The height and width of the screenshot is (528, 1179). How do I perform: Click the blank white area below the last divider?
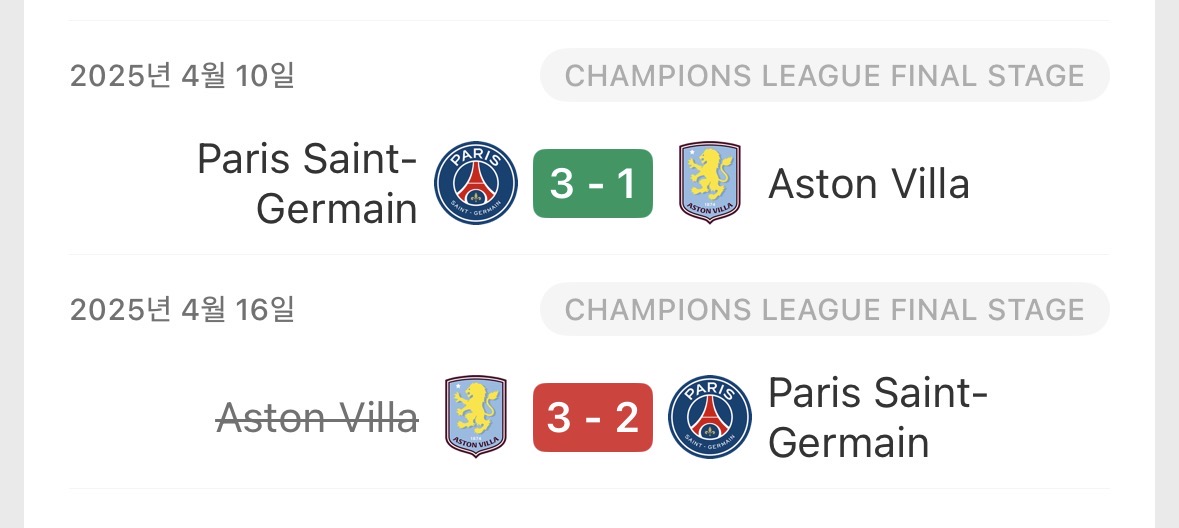(x=589, y=510)
